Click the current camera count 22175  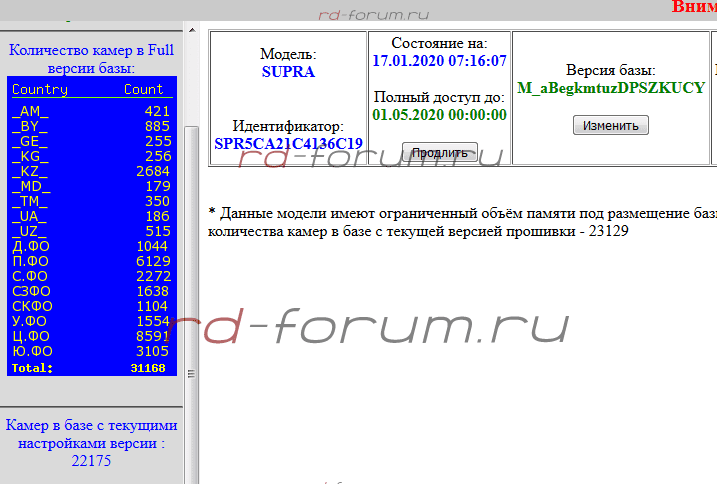click(91, 461)
